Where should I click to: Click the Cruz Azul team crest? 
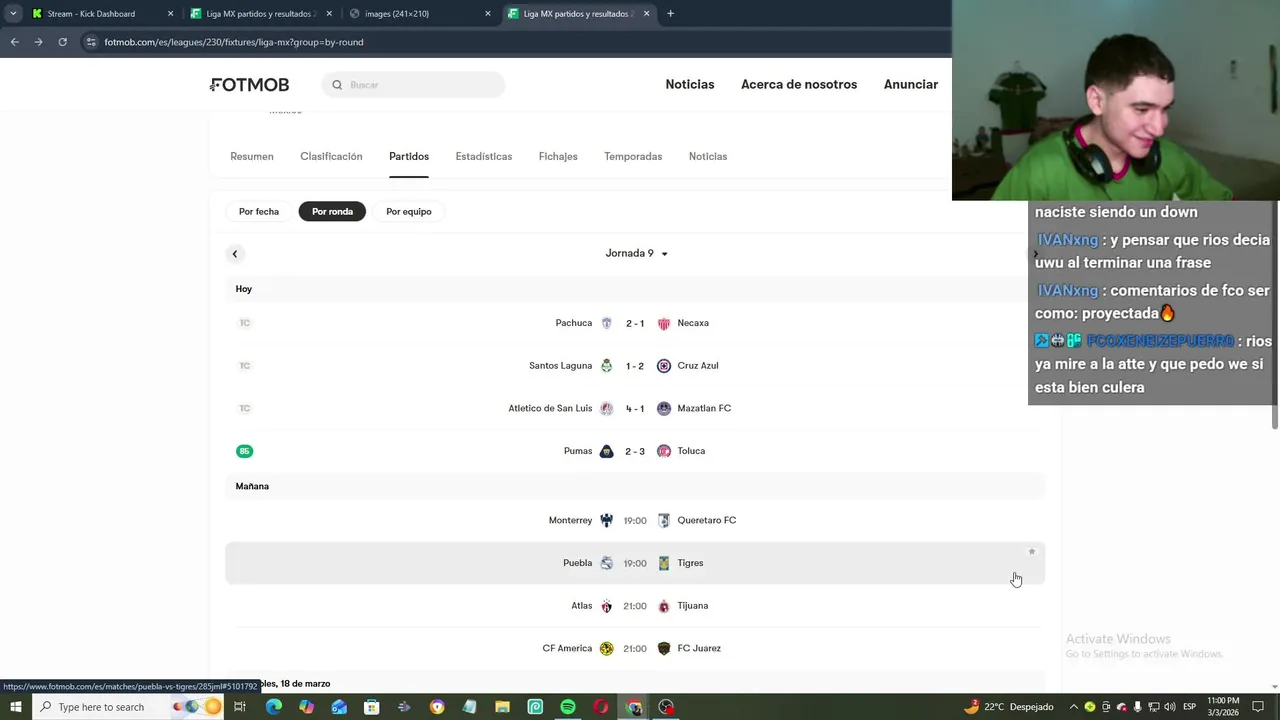[664, 366]
